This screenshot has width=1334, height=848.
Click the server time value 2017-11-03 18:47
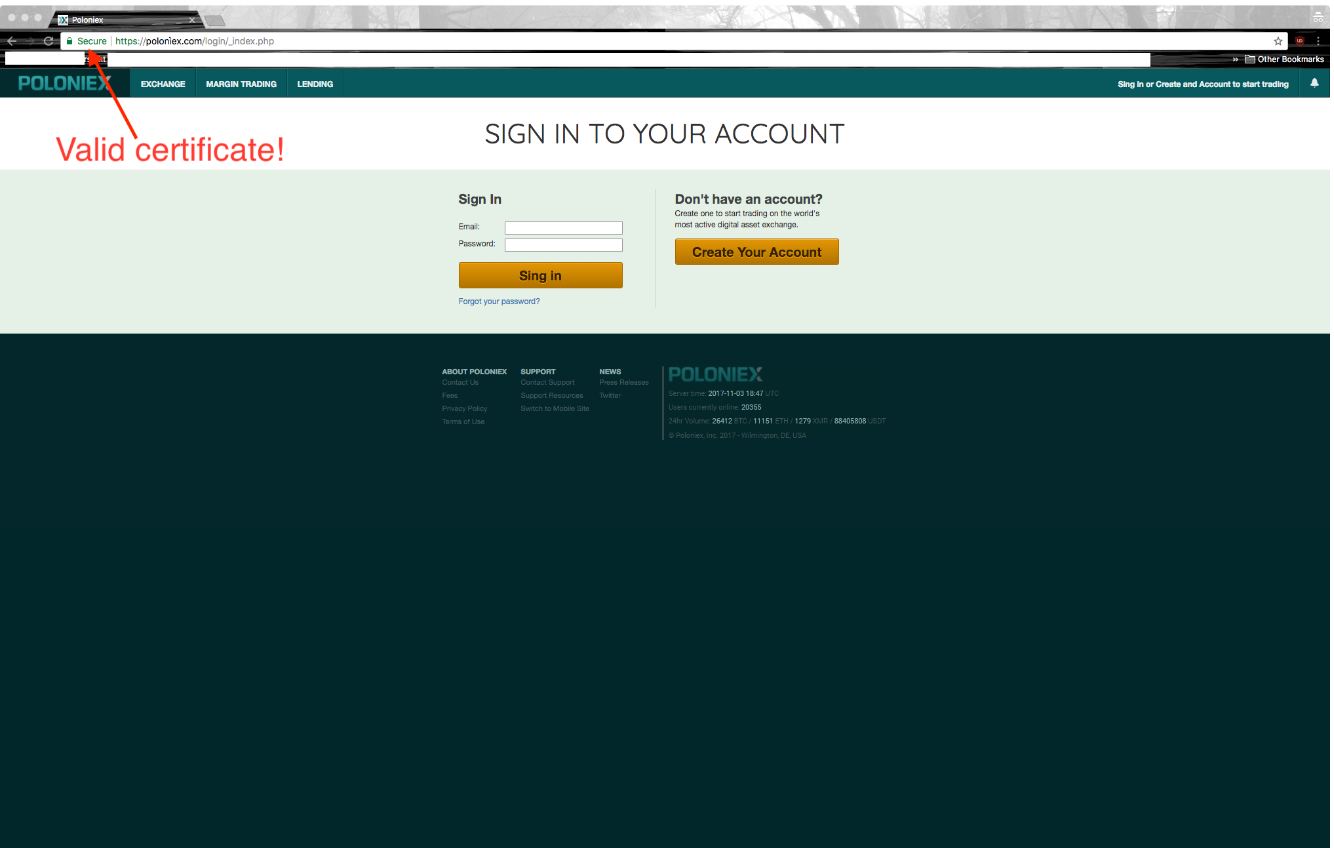coord(736,394)
